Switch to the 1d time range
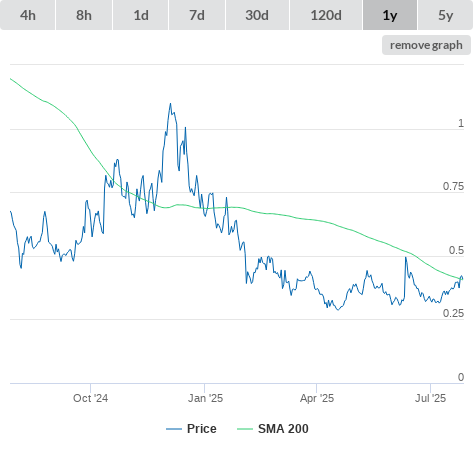The height and width of the screenshot is (455, 474). click(141, 15)
